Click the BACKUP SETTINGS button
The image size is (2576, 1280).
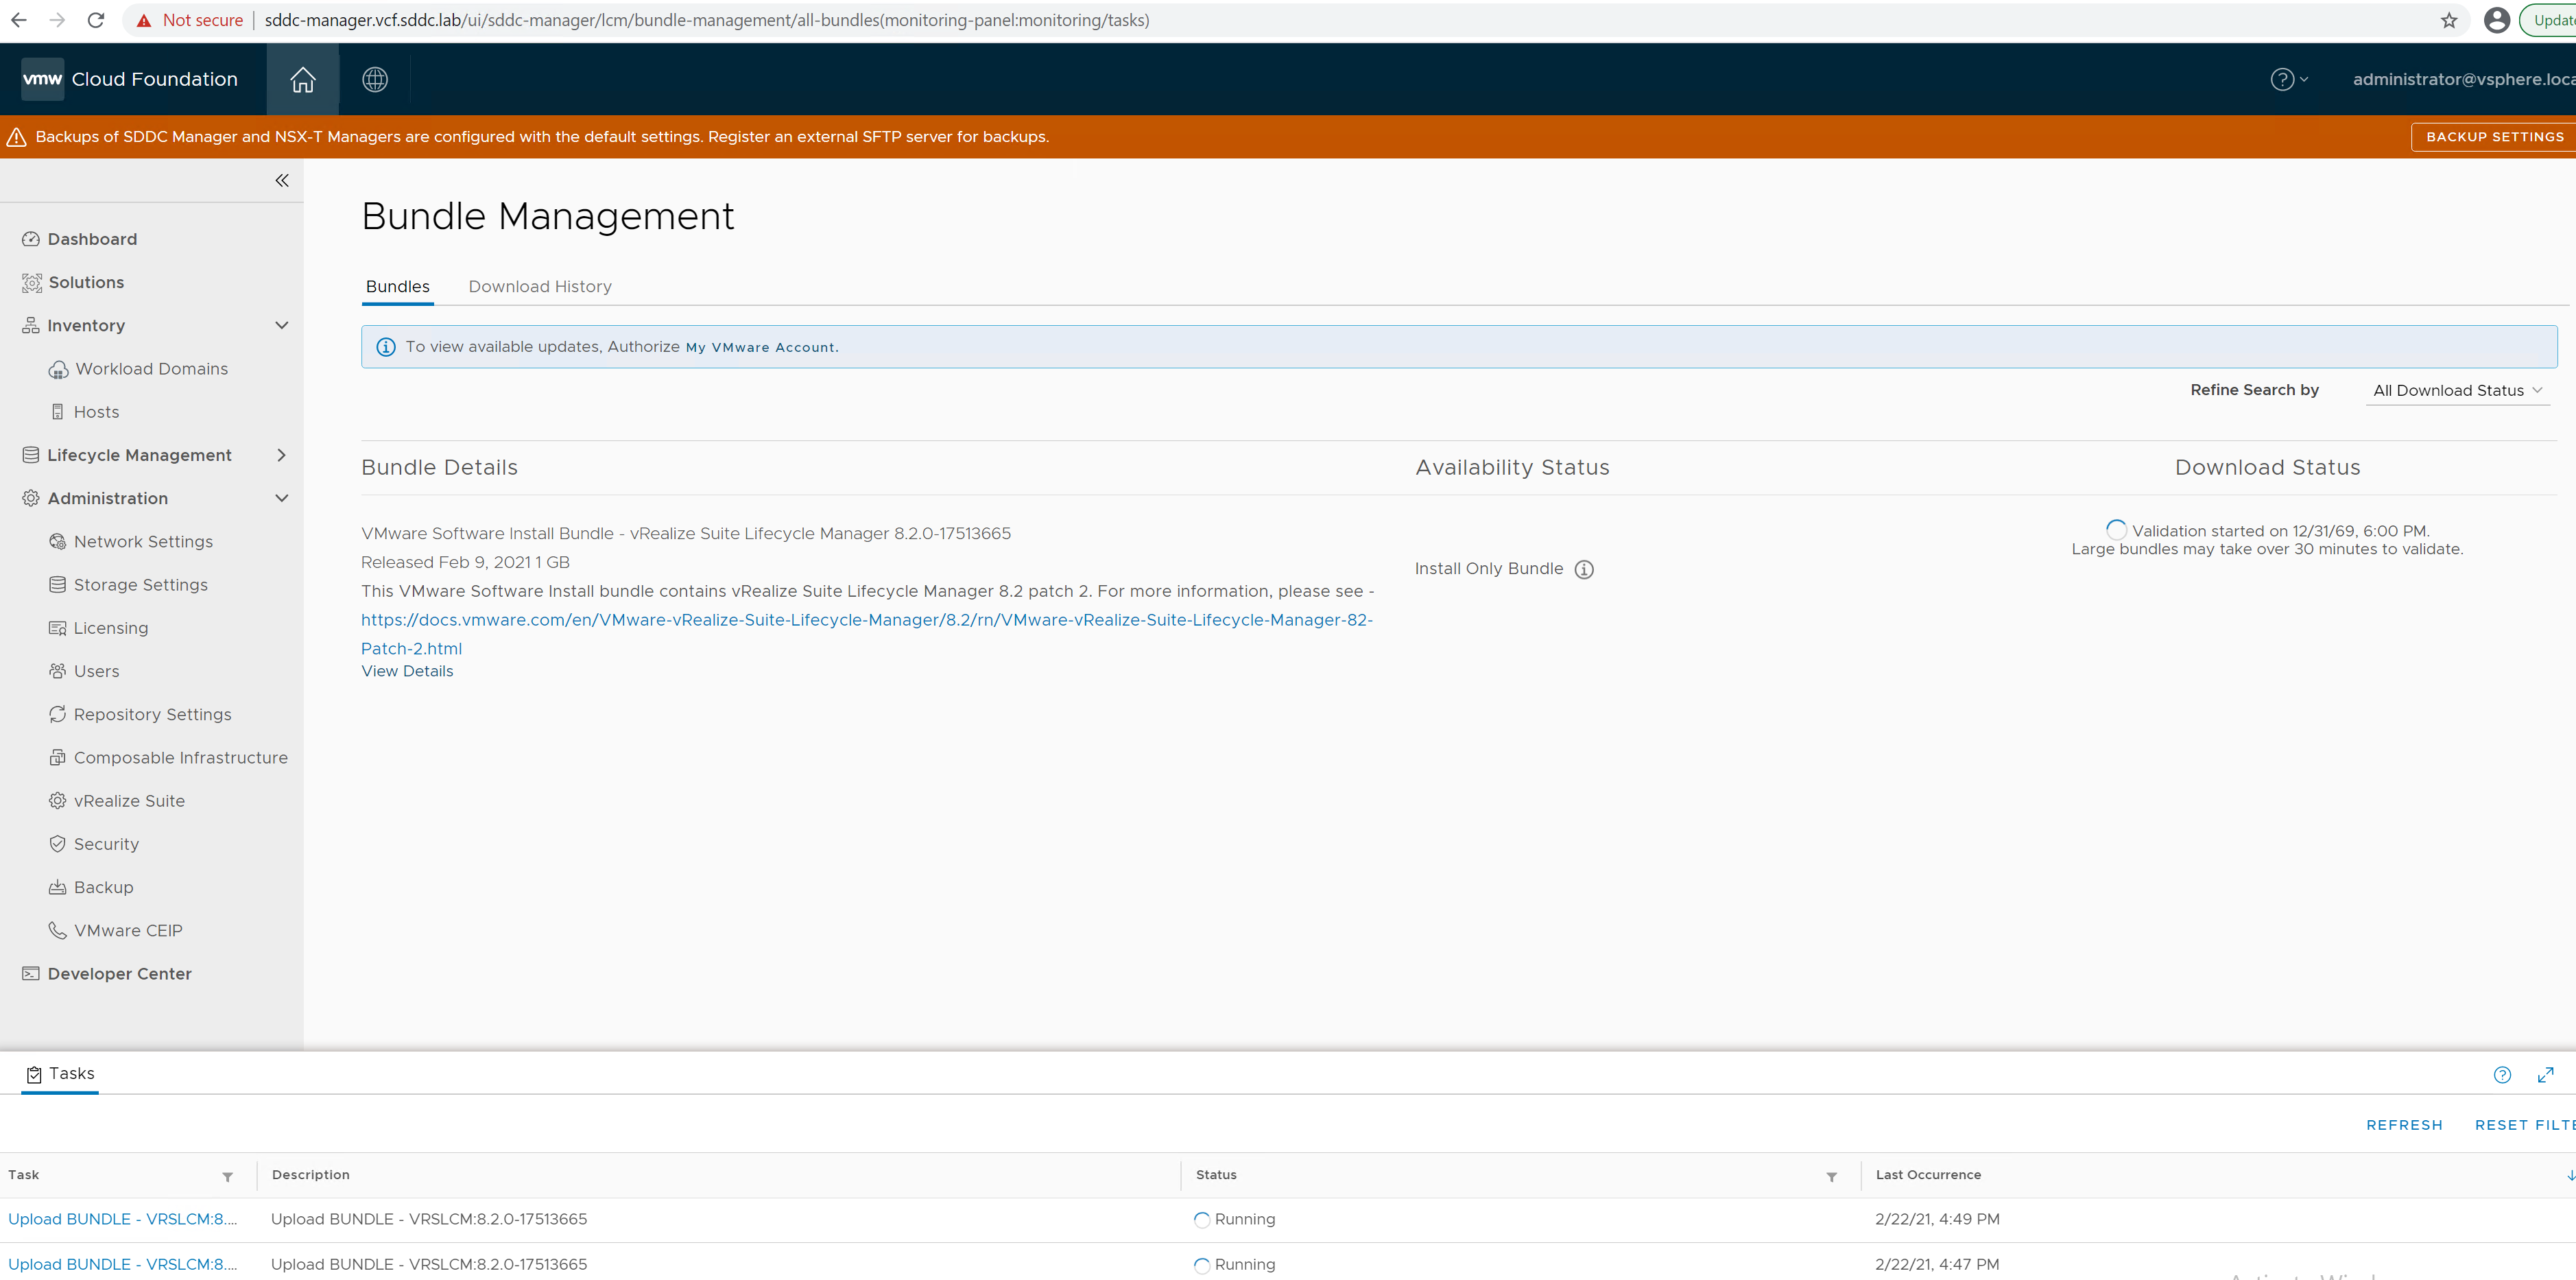coord(2494,137)
